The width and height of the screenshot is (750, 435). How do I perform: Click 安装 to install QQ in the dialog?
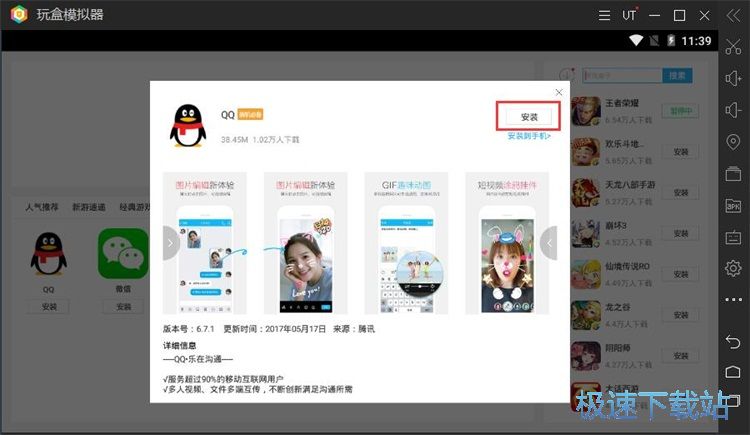coord(529,117)
